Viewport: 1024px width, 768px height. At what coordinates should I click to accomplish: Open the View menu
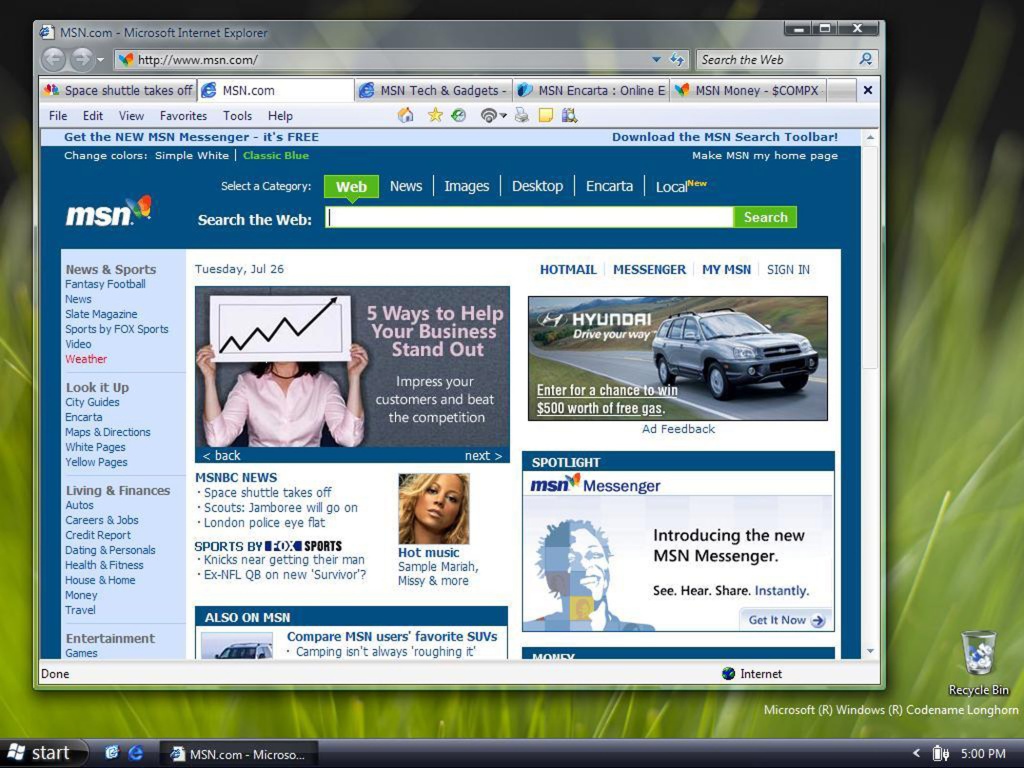(131, 116)
